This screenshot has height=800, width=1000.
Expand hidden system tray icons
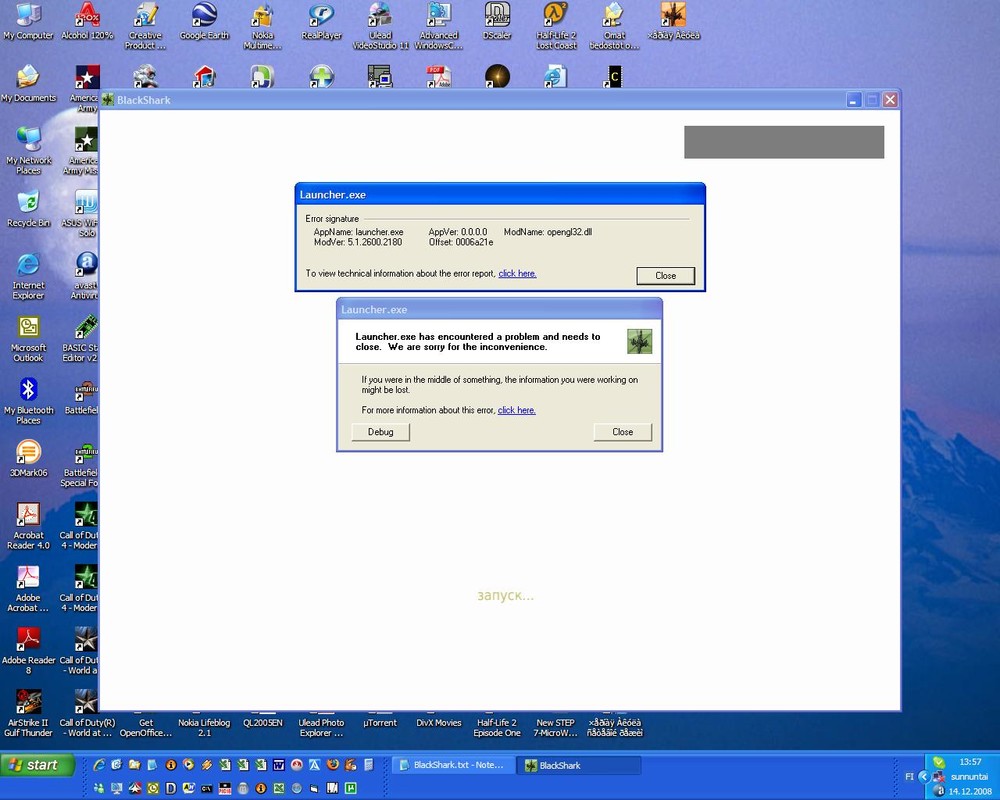click(x=924, y=776)
